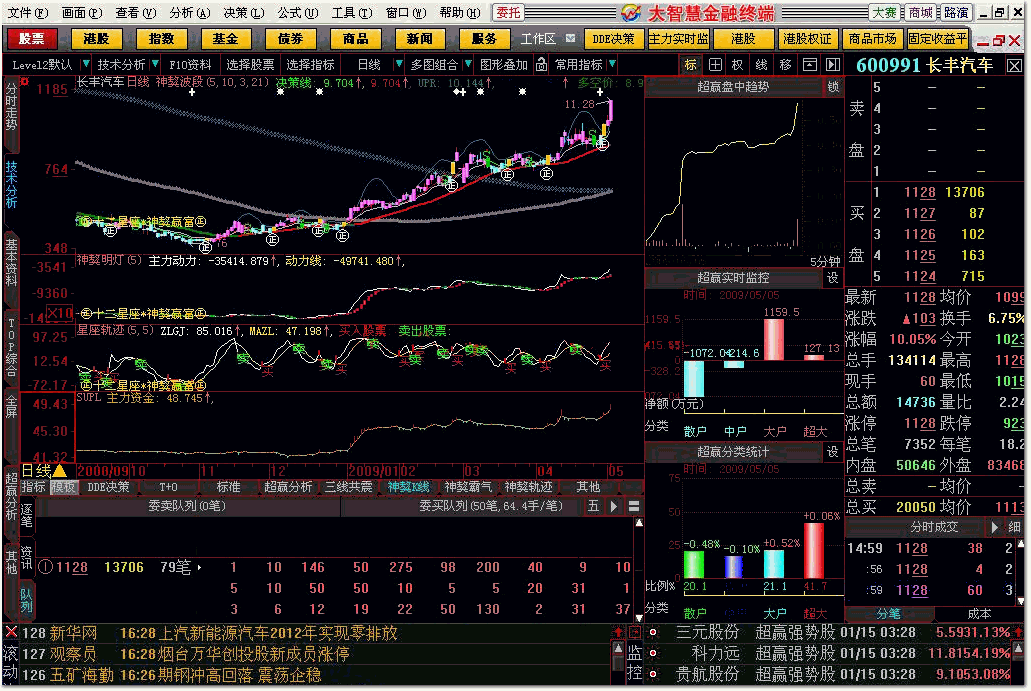Click the F10资料 toolbar item

point(190,64)
